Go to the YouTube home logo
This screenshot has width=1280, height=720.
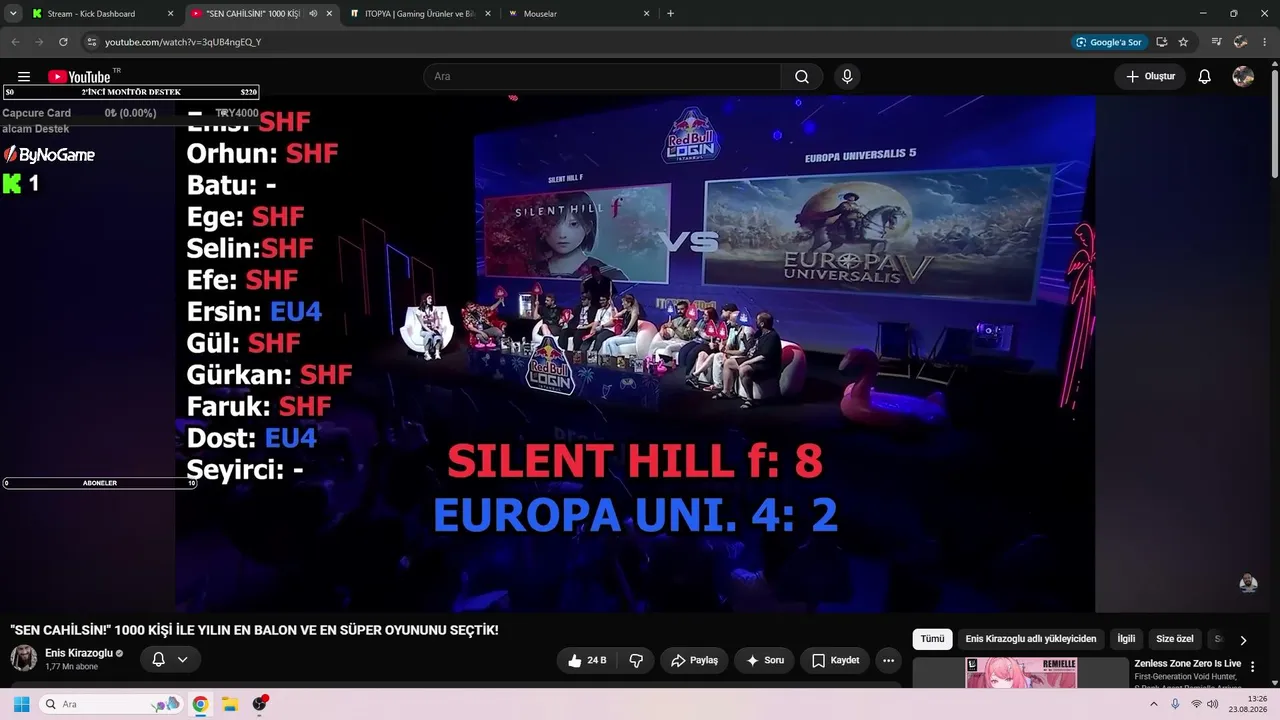[x=79, y=77]
